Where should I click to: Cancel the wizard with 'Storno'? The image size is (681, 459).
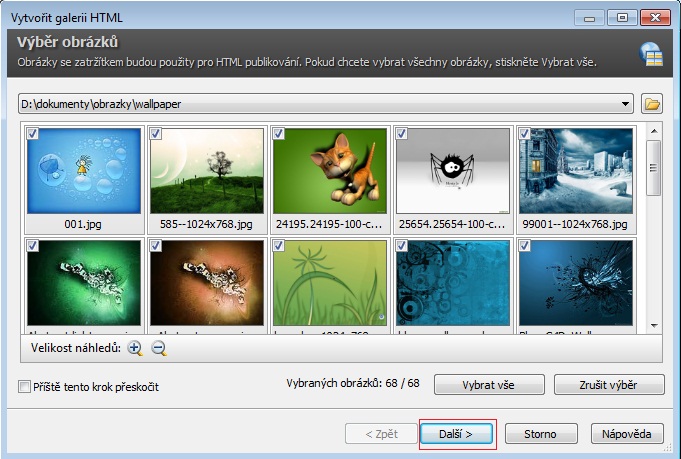[x=541, y=434]
